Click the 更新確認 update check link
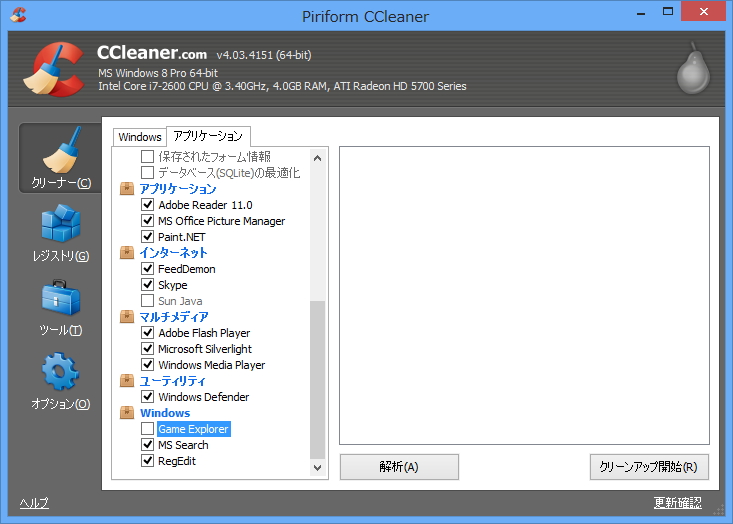The image size is (733, 524). [x=677, y=502]
